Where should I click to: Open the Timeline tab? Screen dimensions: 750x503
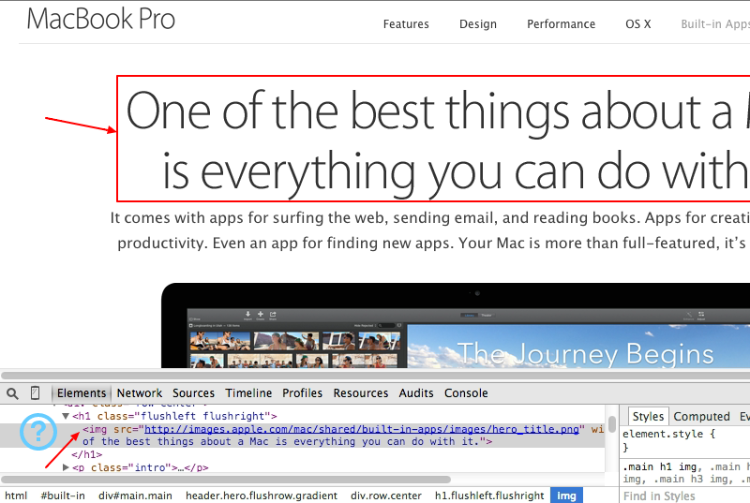click(x=248, y=393)
